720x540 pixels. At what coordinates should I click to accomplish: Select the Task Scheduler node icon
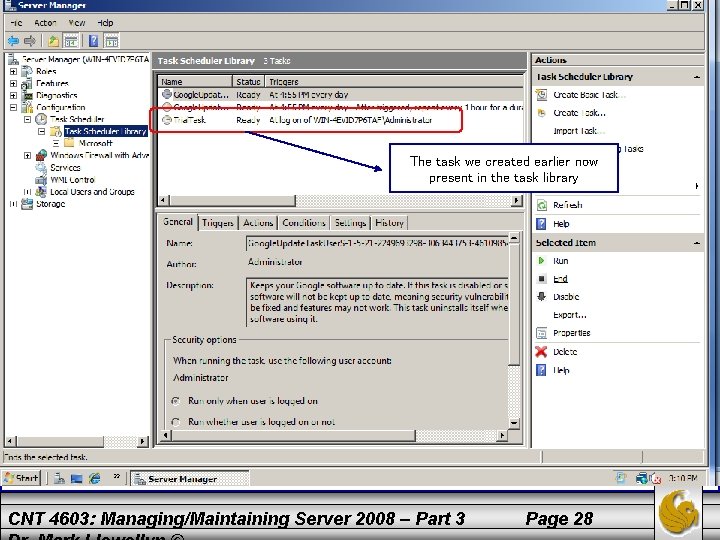point(41,119)
